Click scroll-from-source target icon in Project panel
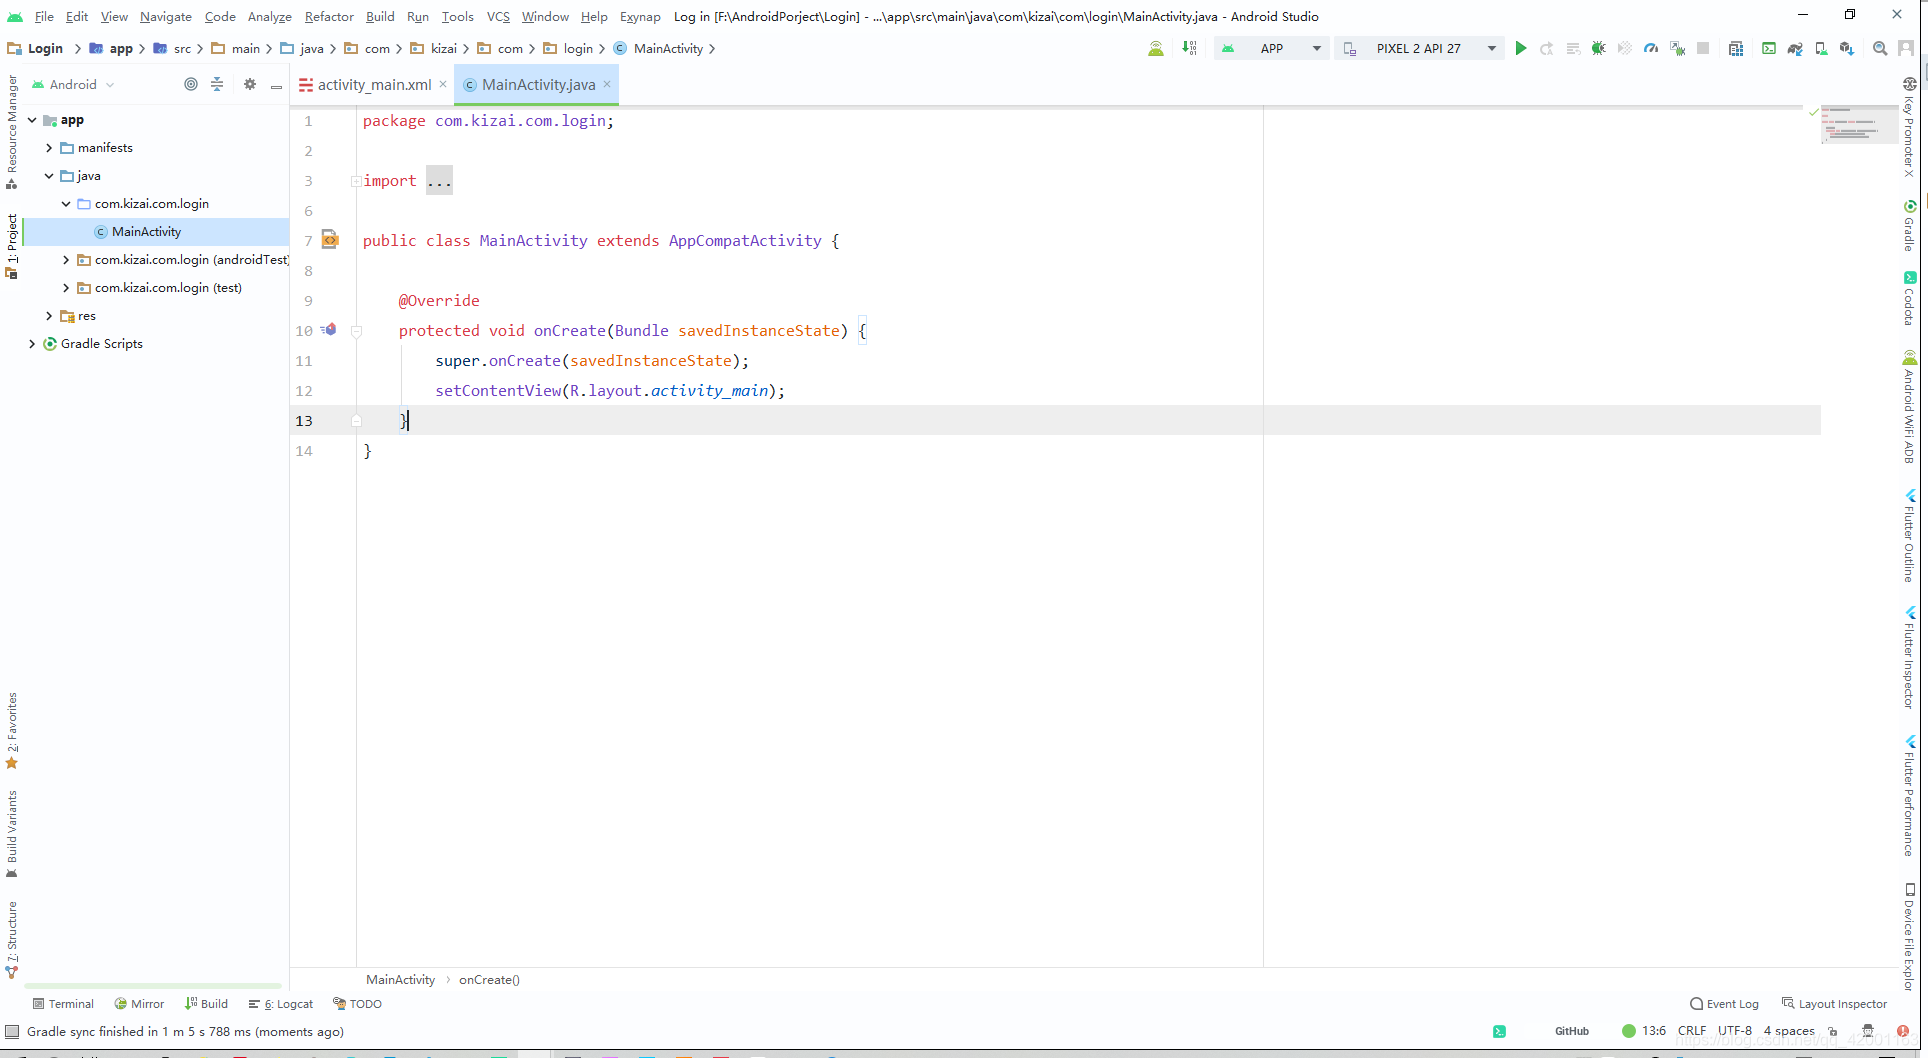 coord(191,84)
